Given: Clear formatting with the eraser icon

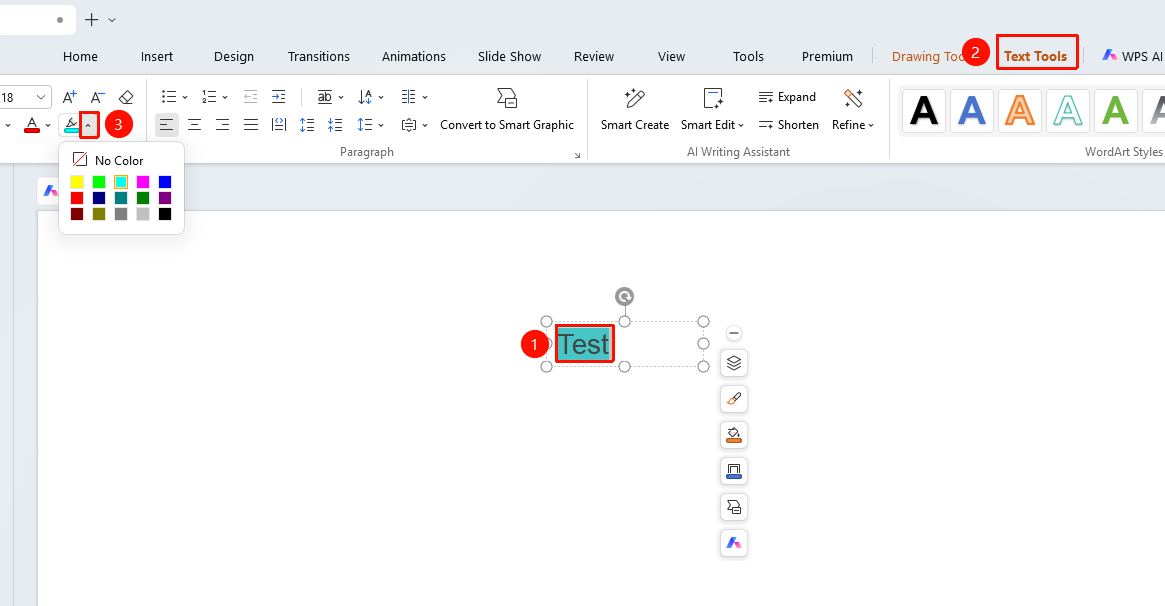Looking at the screenshot, I should (x=126, y=97).
